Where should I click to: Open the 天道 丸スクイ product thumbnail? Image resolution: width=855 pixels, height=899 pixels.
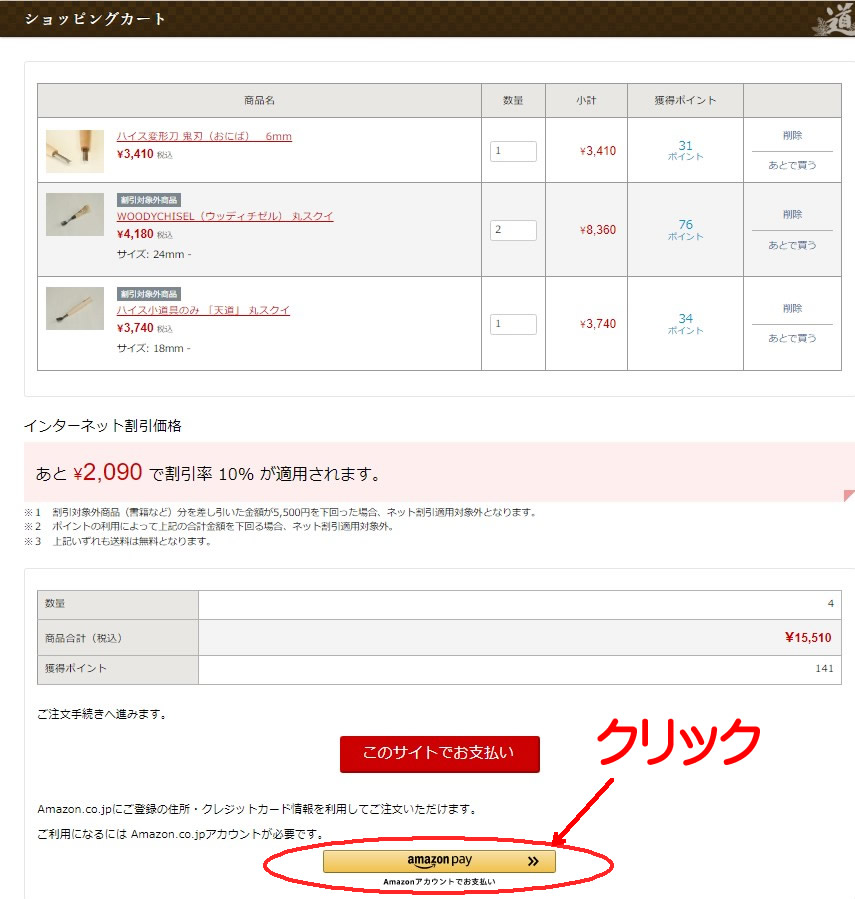(x=75, y=308)
